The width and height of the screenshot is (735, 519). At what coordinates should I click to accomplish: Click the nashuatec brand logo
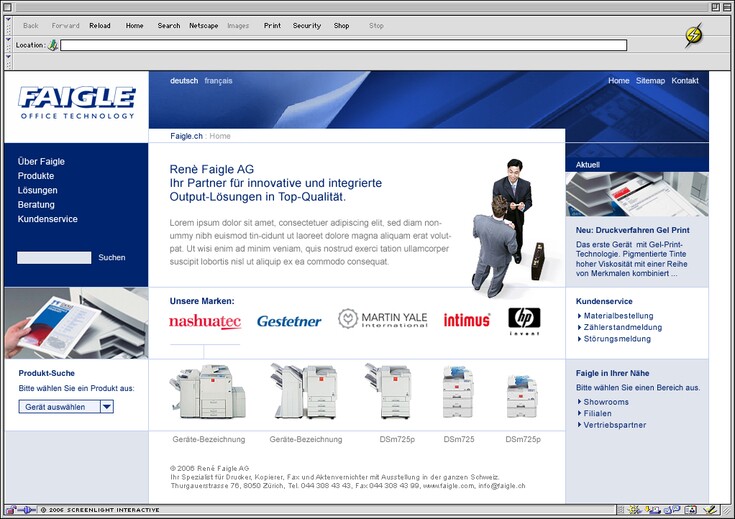pos(205,322)
